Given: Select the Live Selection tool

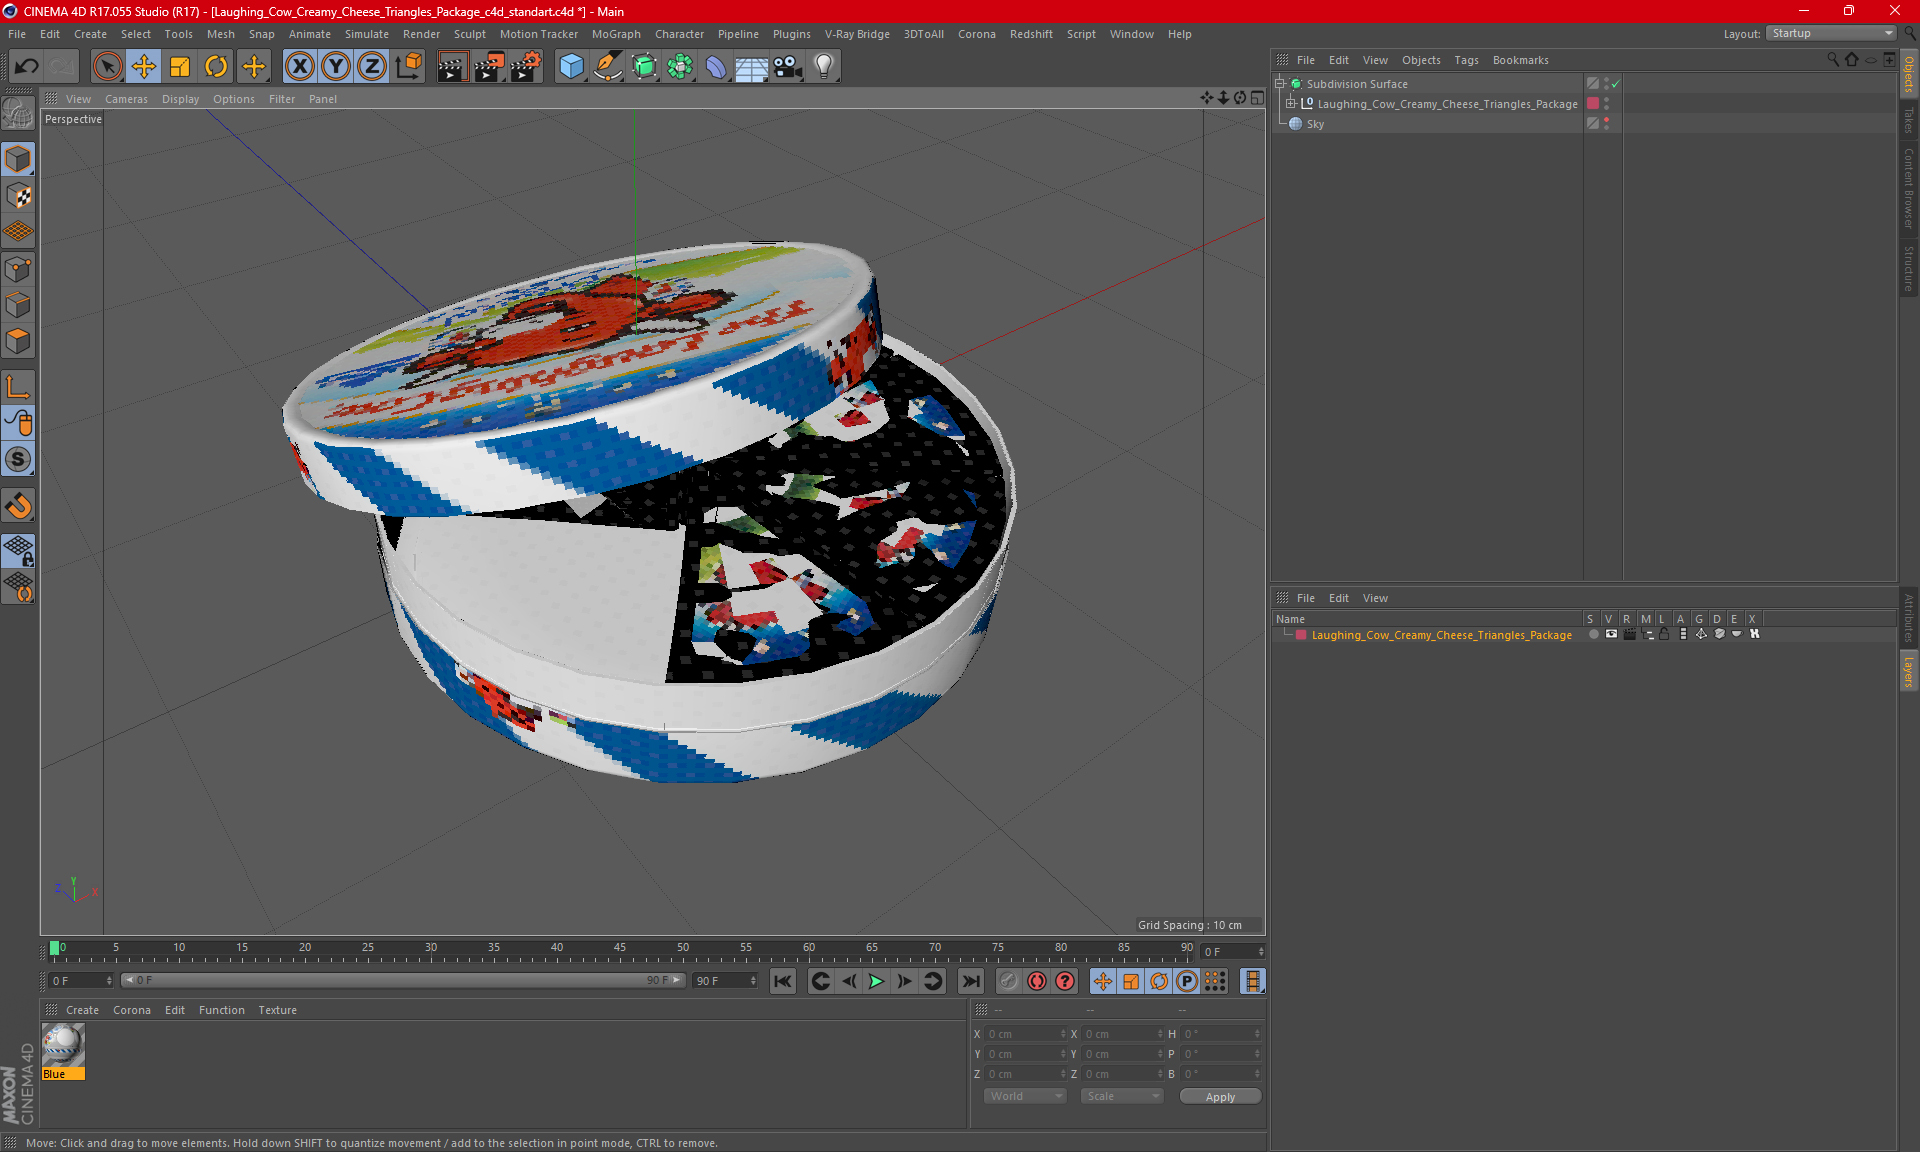Looking at the screenshot, I should tap(107, 67).
